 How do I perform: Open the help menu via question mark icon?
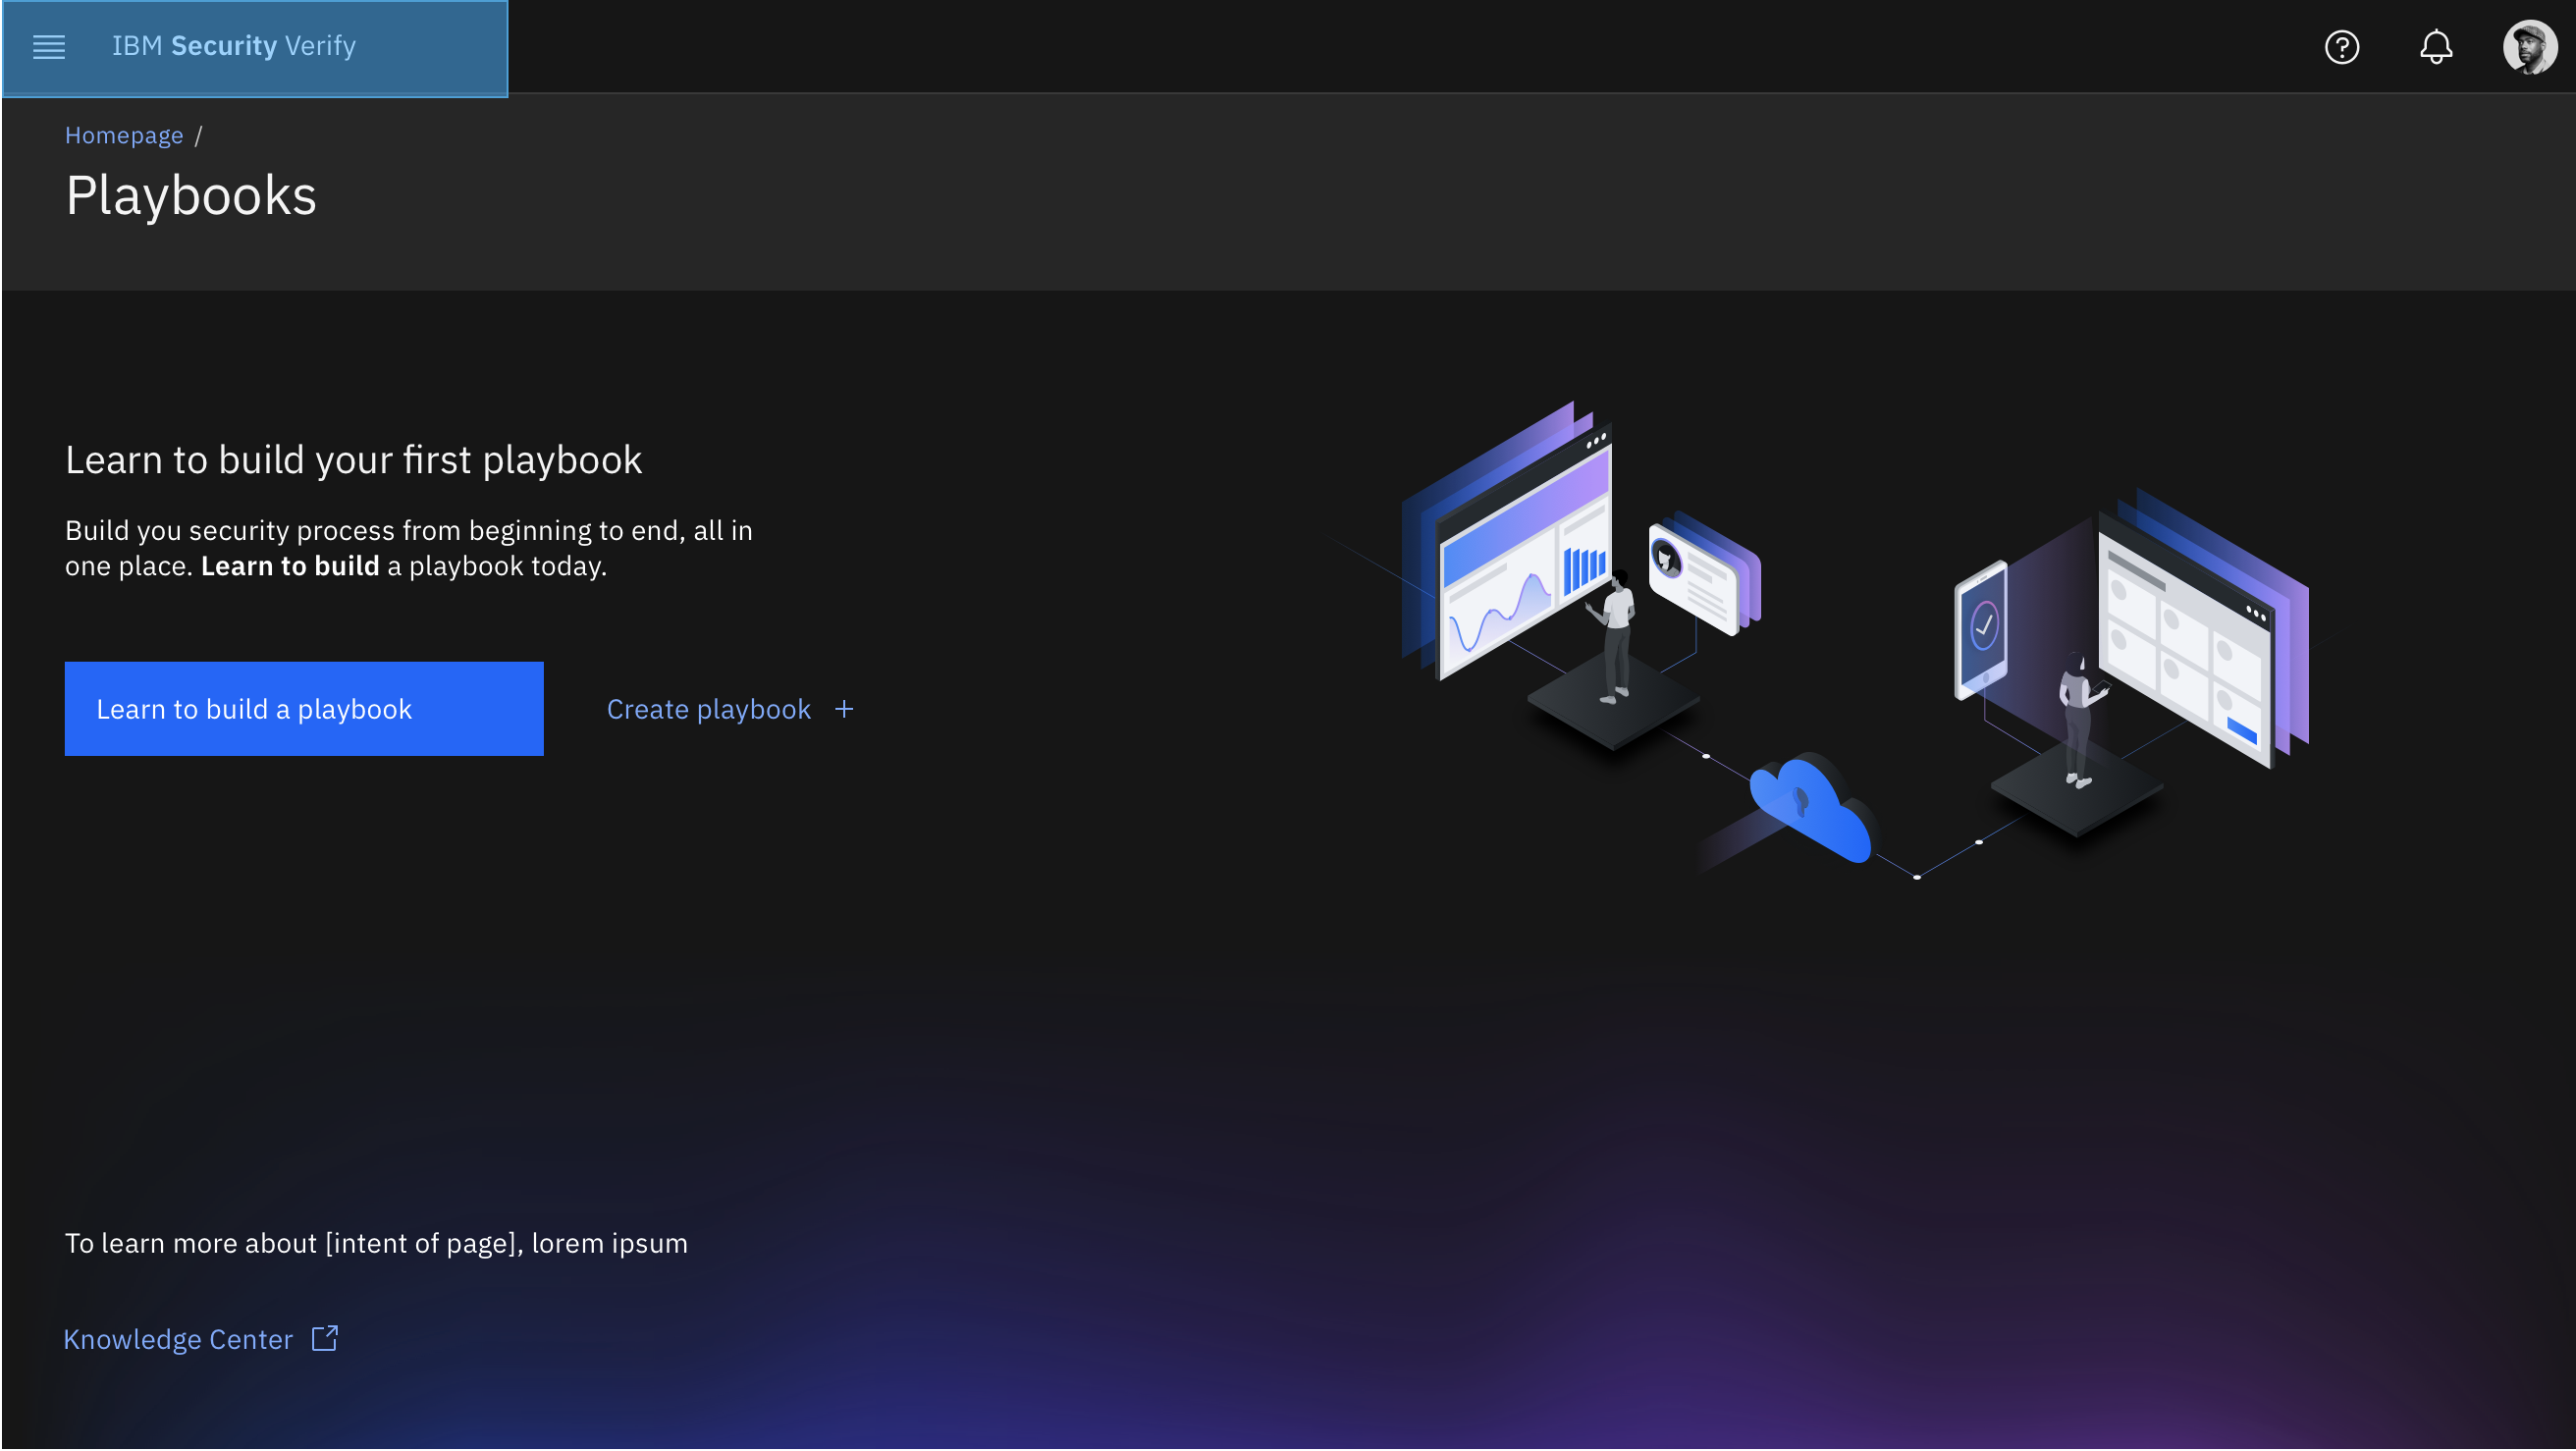point(2341,47)
